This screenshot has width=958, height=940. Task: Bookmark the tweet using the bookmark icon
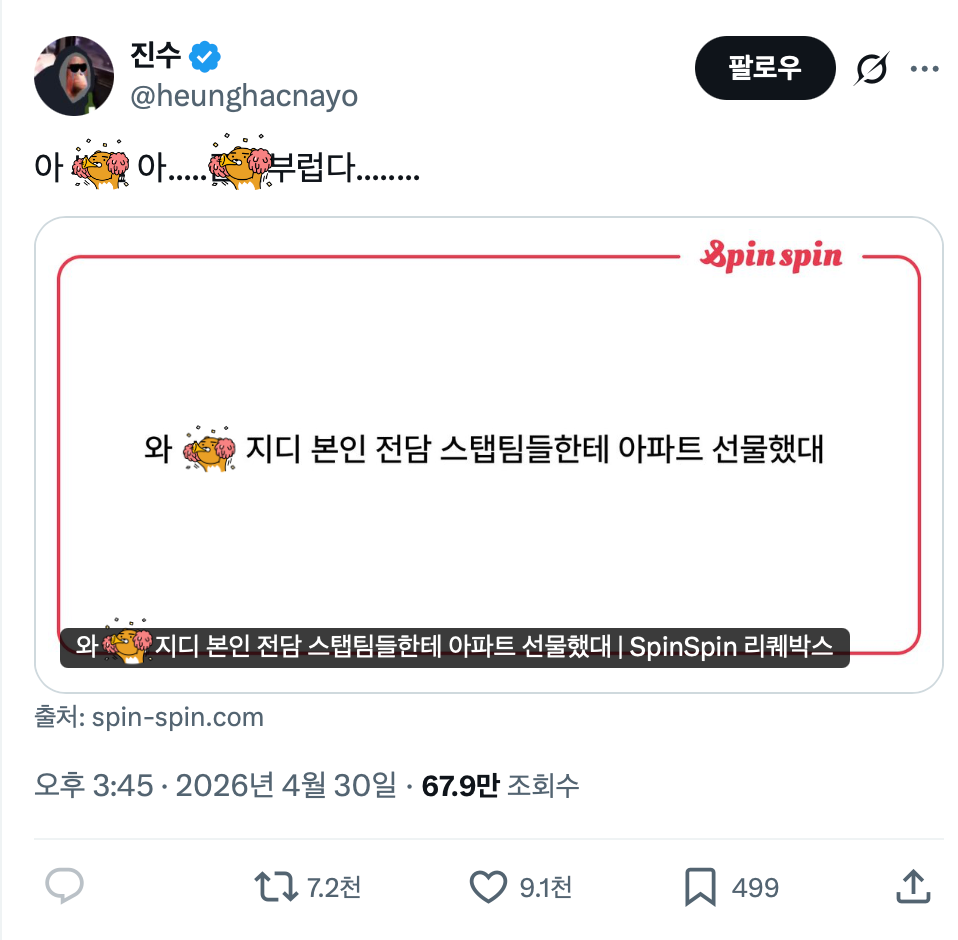click(x=702, y=887)
